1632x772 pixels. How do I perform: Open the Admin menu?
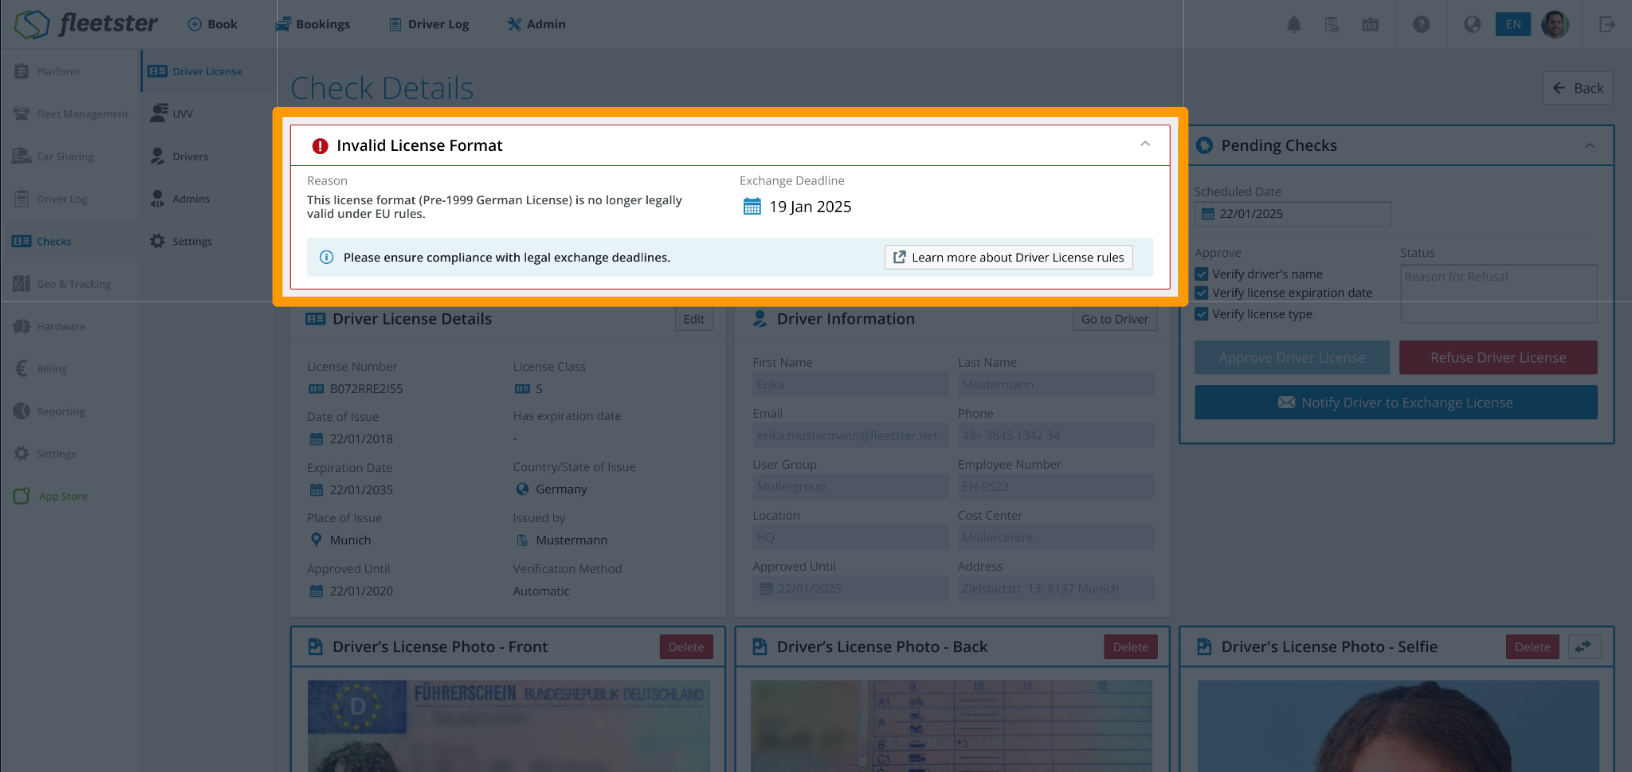pos(536,24)
